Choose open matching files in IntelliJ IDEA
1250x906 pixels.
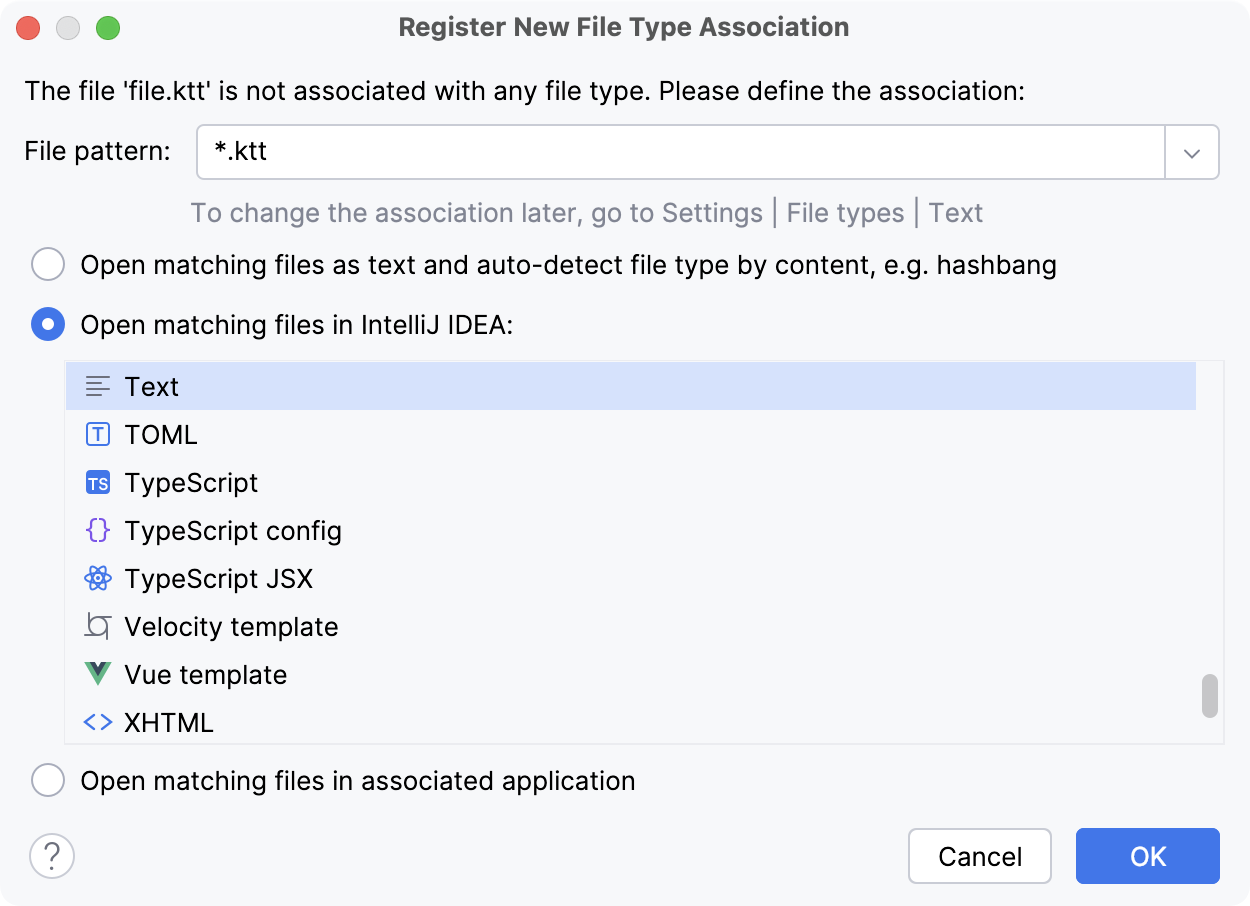tap(48, 324)
